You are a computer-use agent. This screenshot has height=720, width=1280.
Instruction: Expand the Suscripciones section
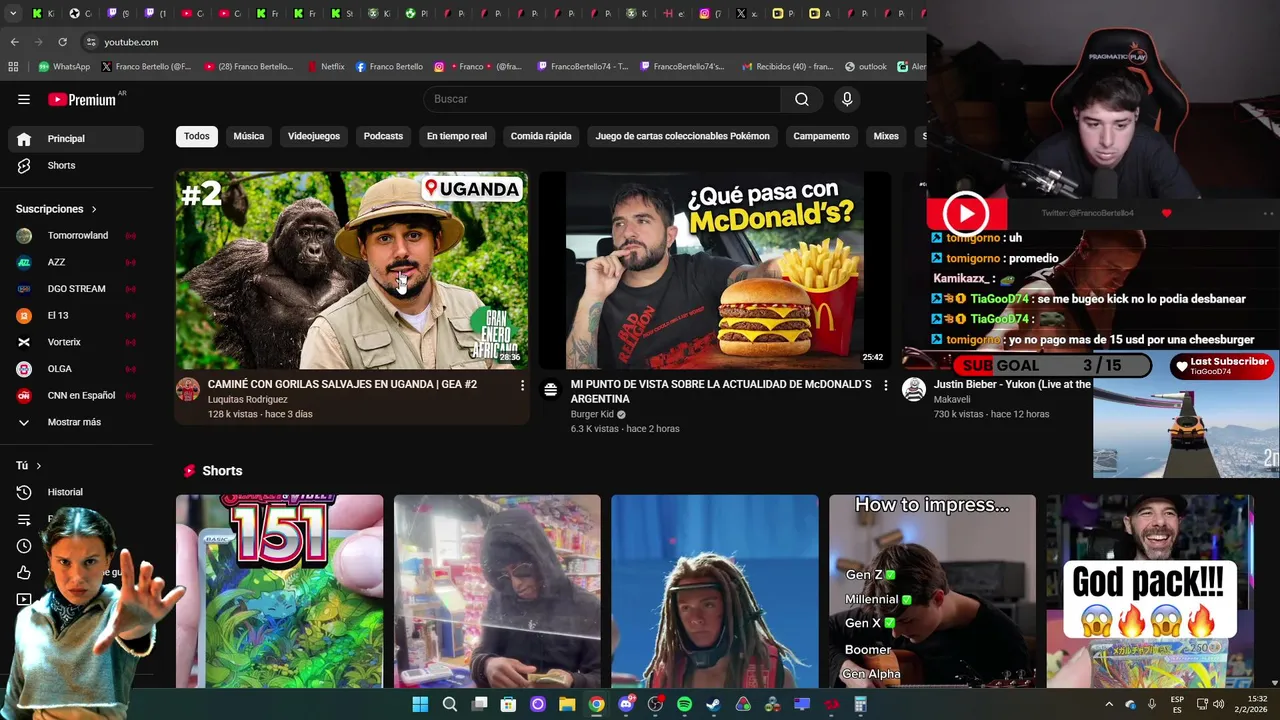pyautogui.click(x=57, y=209)
